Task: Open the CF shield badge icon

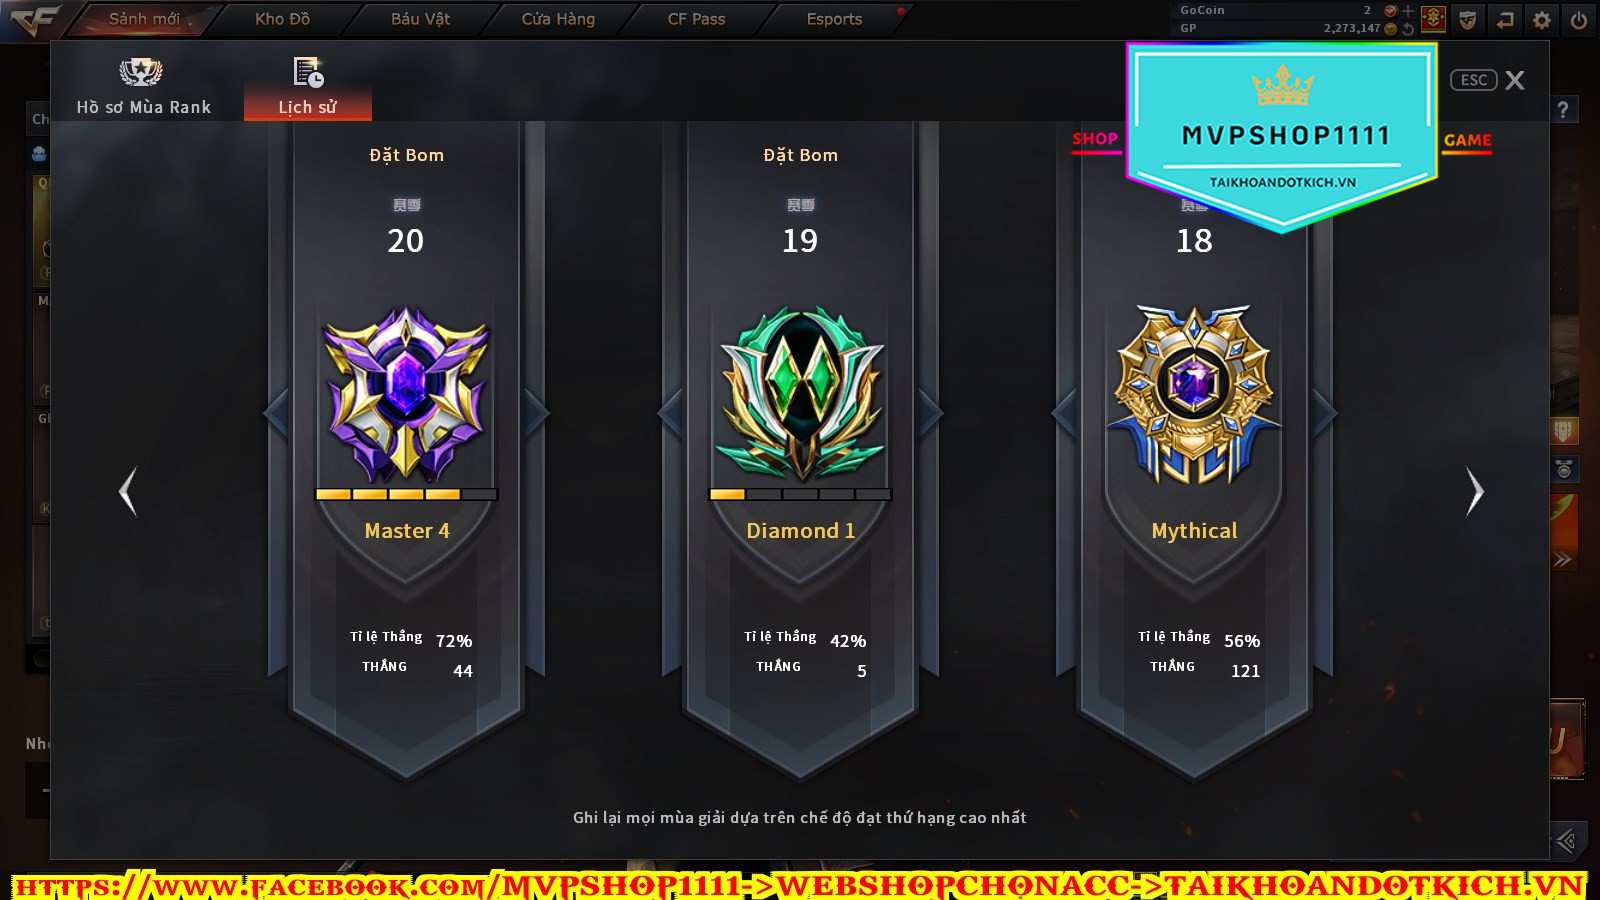Action: click(1468, 20)
